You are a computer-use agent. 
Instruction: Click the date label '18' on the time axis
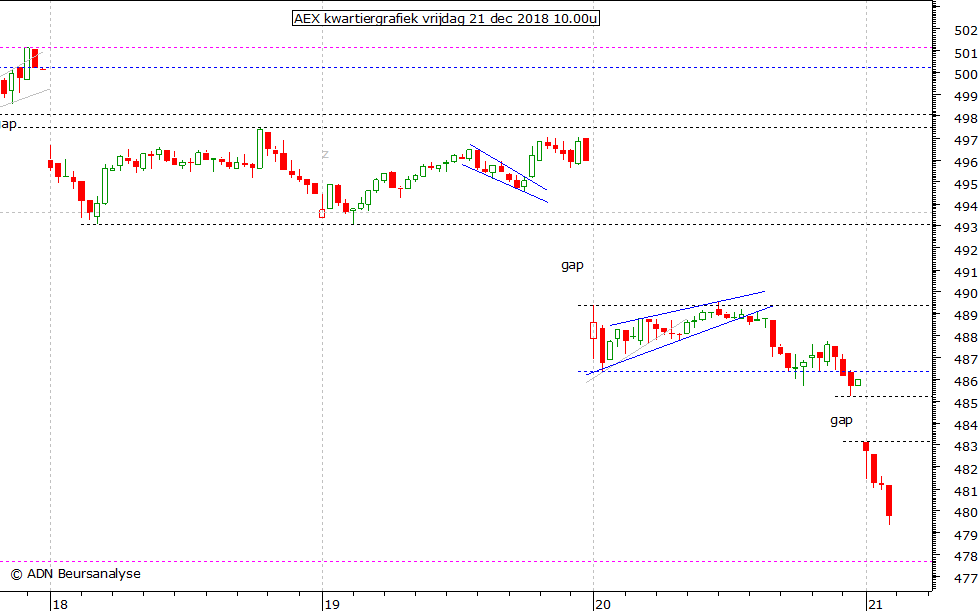click(60, 604)
